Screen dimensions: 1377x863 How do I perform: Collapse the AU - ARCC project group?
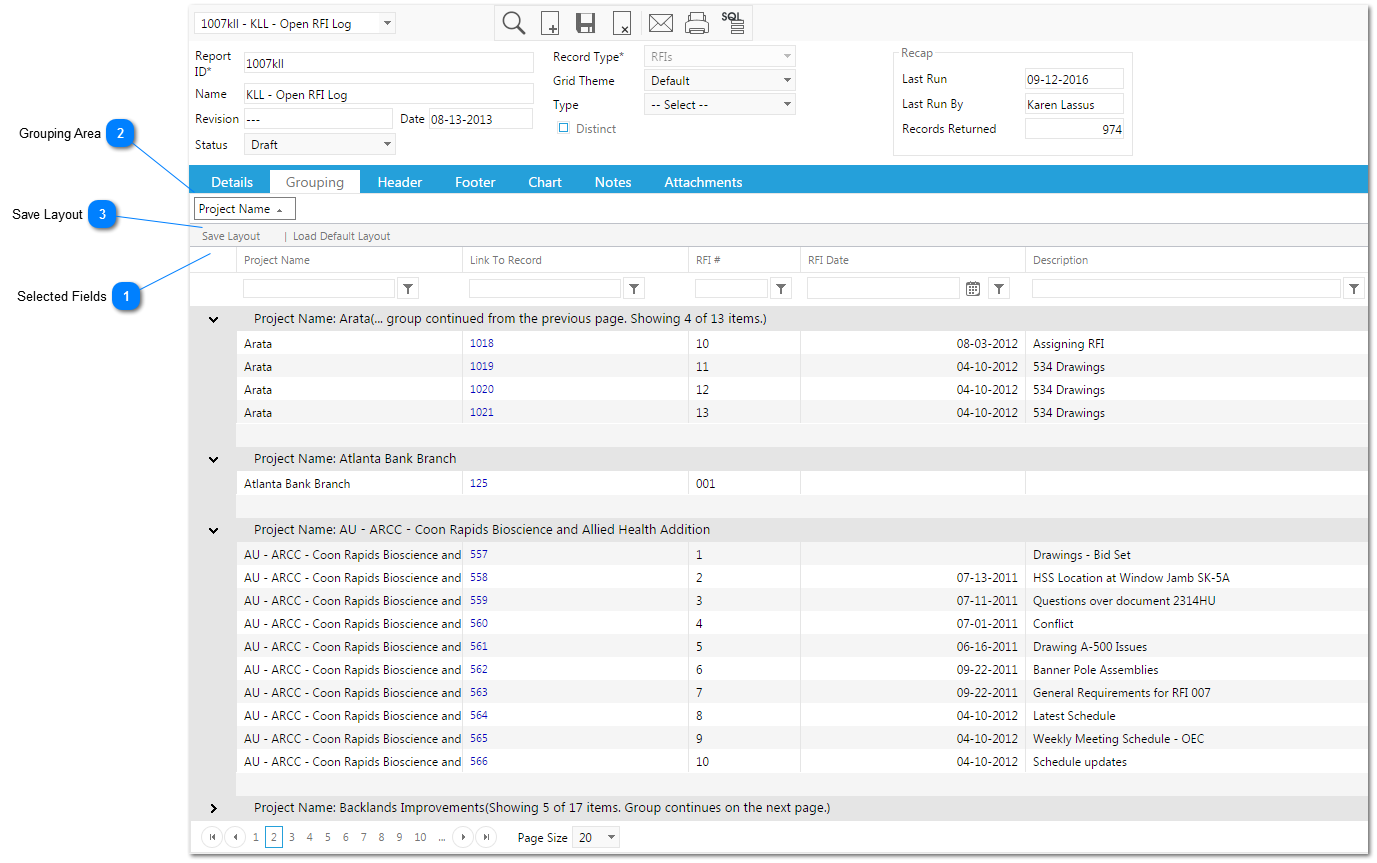[213, 530]
